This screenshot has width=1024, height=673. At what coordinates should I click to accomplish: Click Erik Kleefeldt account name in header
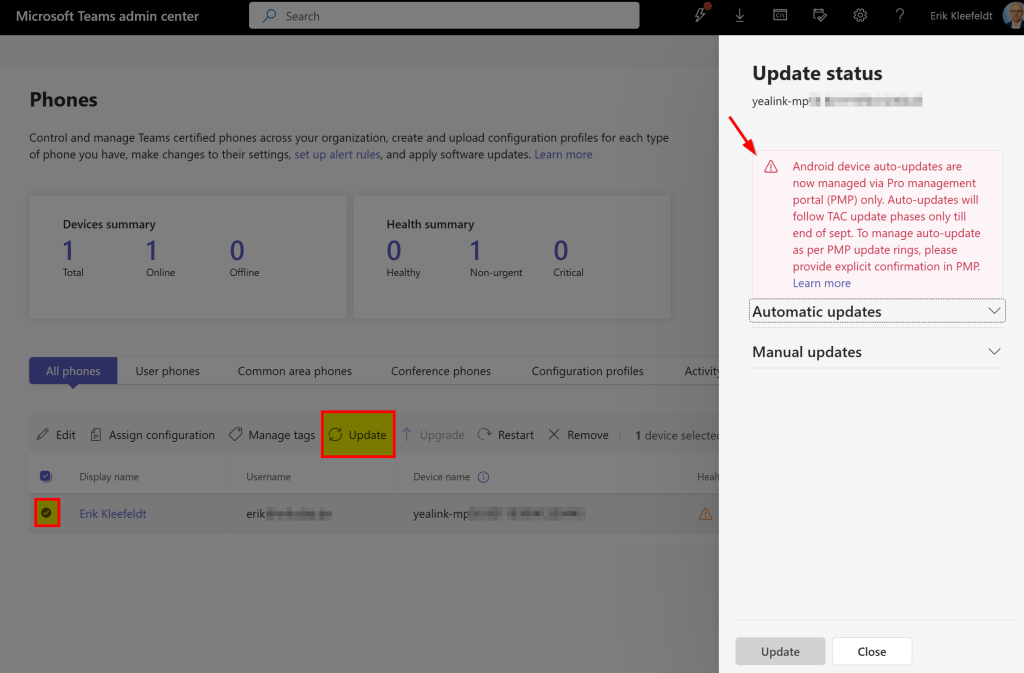click(961, 16)
